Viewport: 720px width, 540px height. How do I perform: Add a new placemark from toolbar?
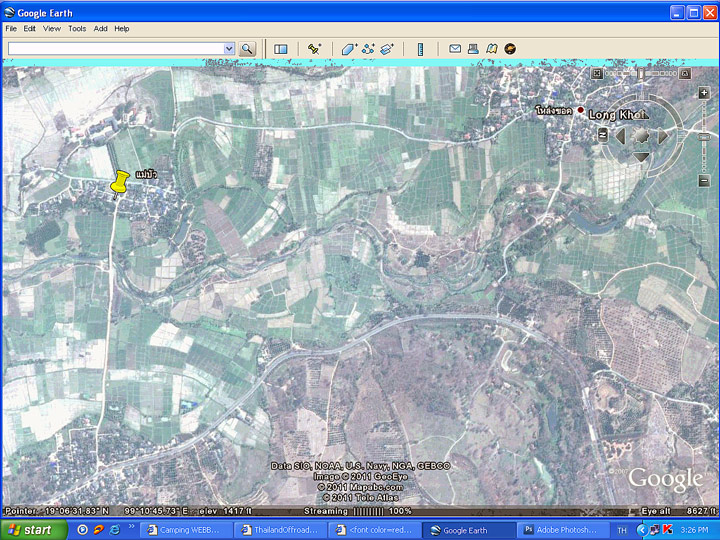click(314, 48)
